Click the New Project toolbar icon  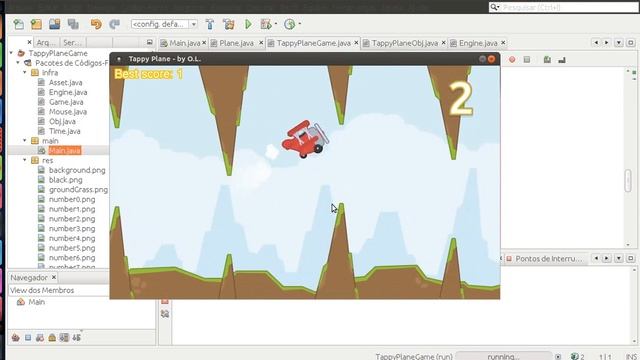click(x=36, y=24)
